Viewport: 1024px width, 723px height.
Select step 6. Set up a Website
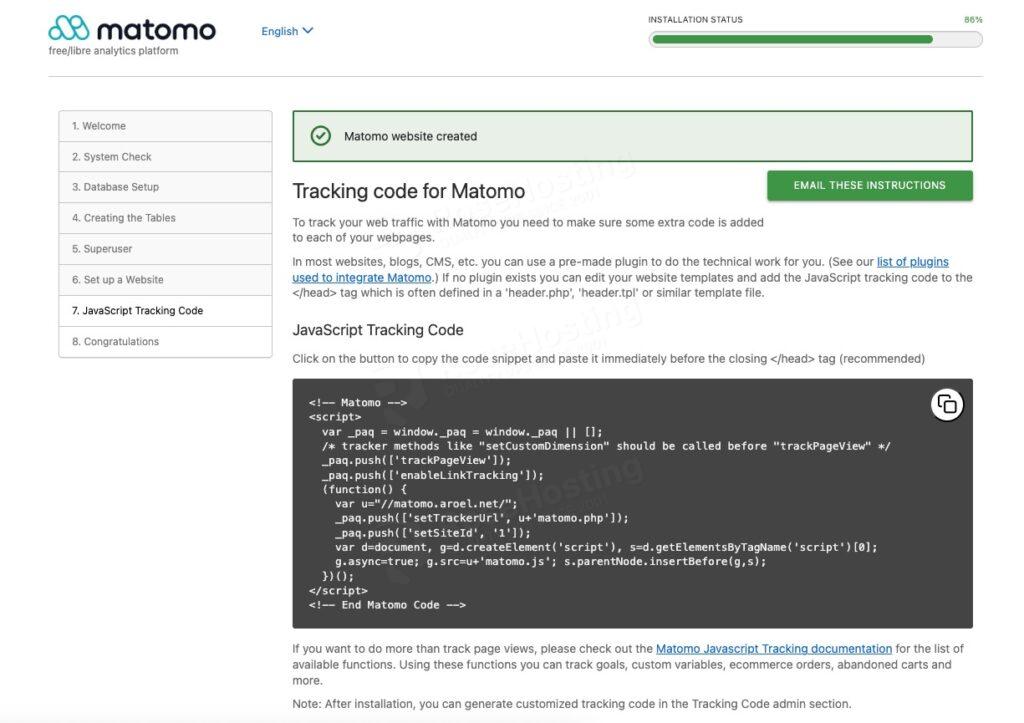[x=165, y=280]
